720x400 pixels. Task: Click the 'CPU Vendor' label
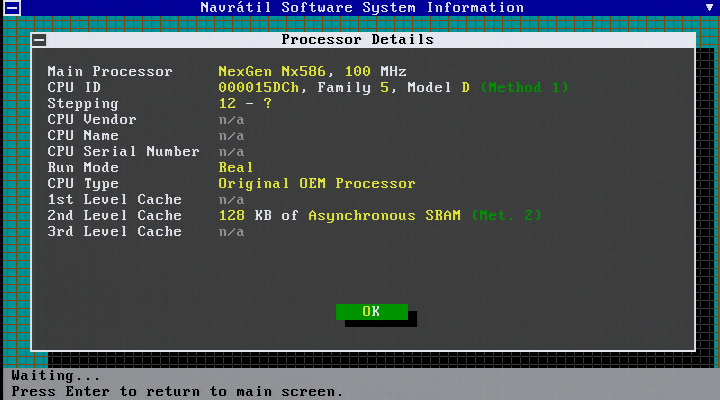[92, 120]
